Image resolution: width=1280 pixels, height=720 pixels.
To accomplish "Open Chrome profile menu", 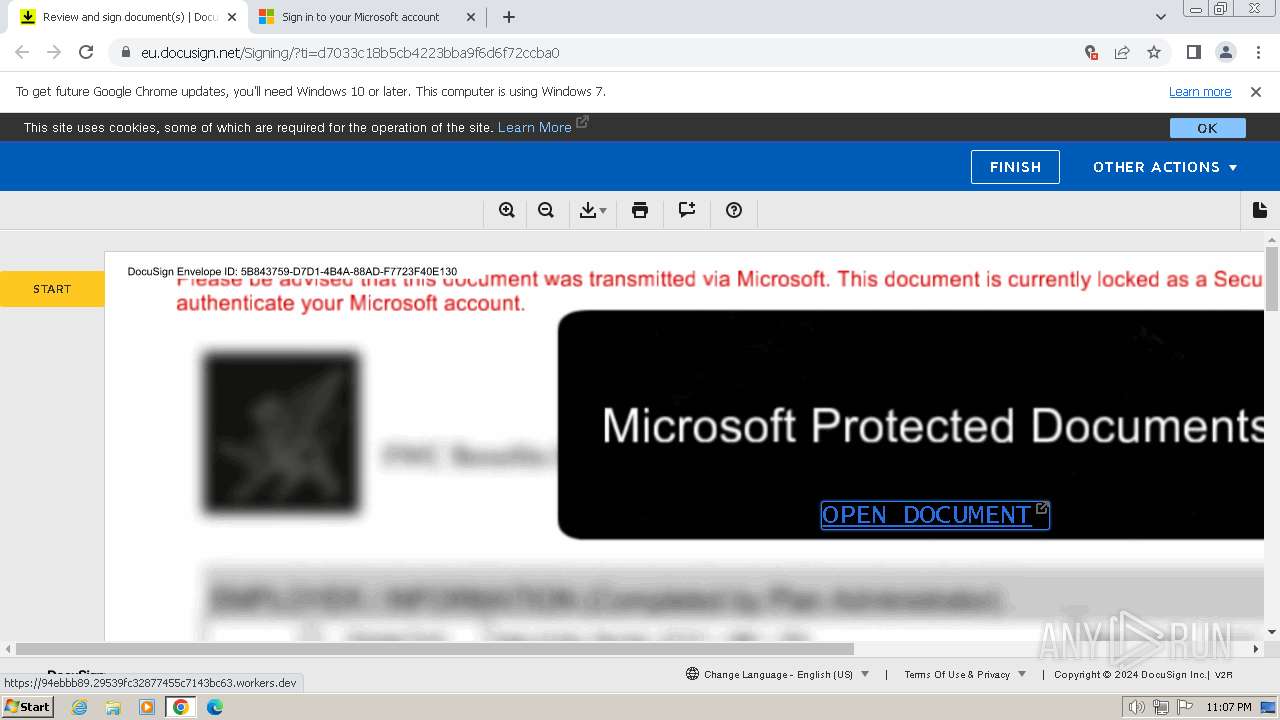I will coord(1226,53).
